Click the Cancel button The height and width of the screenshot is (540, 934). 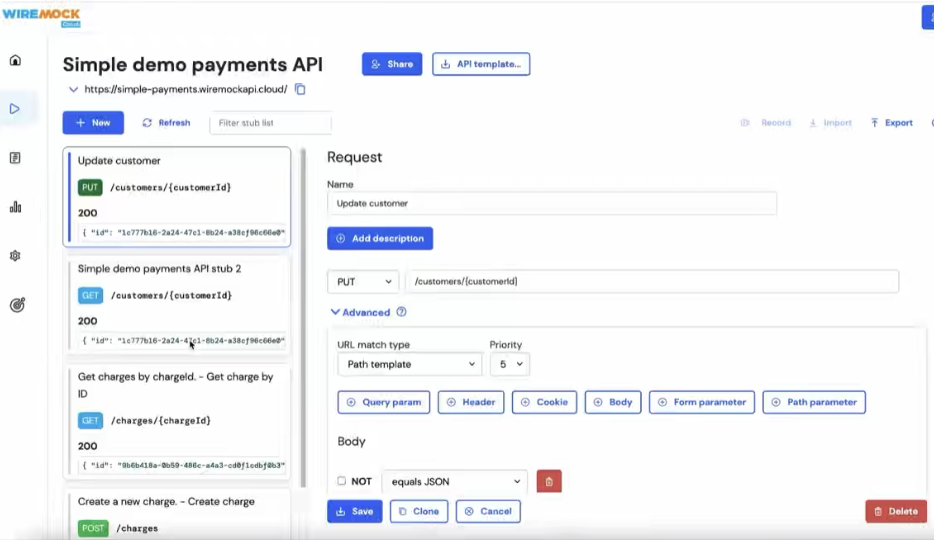tap(488, 511)
